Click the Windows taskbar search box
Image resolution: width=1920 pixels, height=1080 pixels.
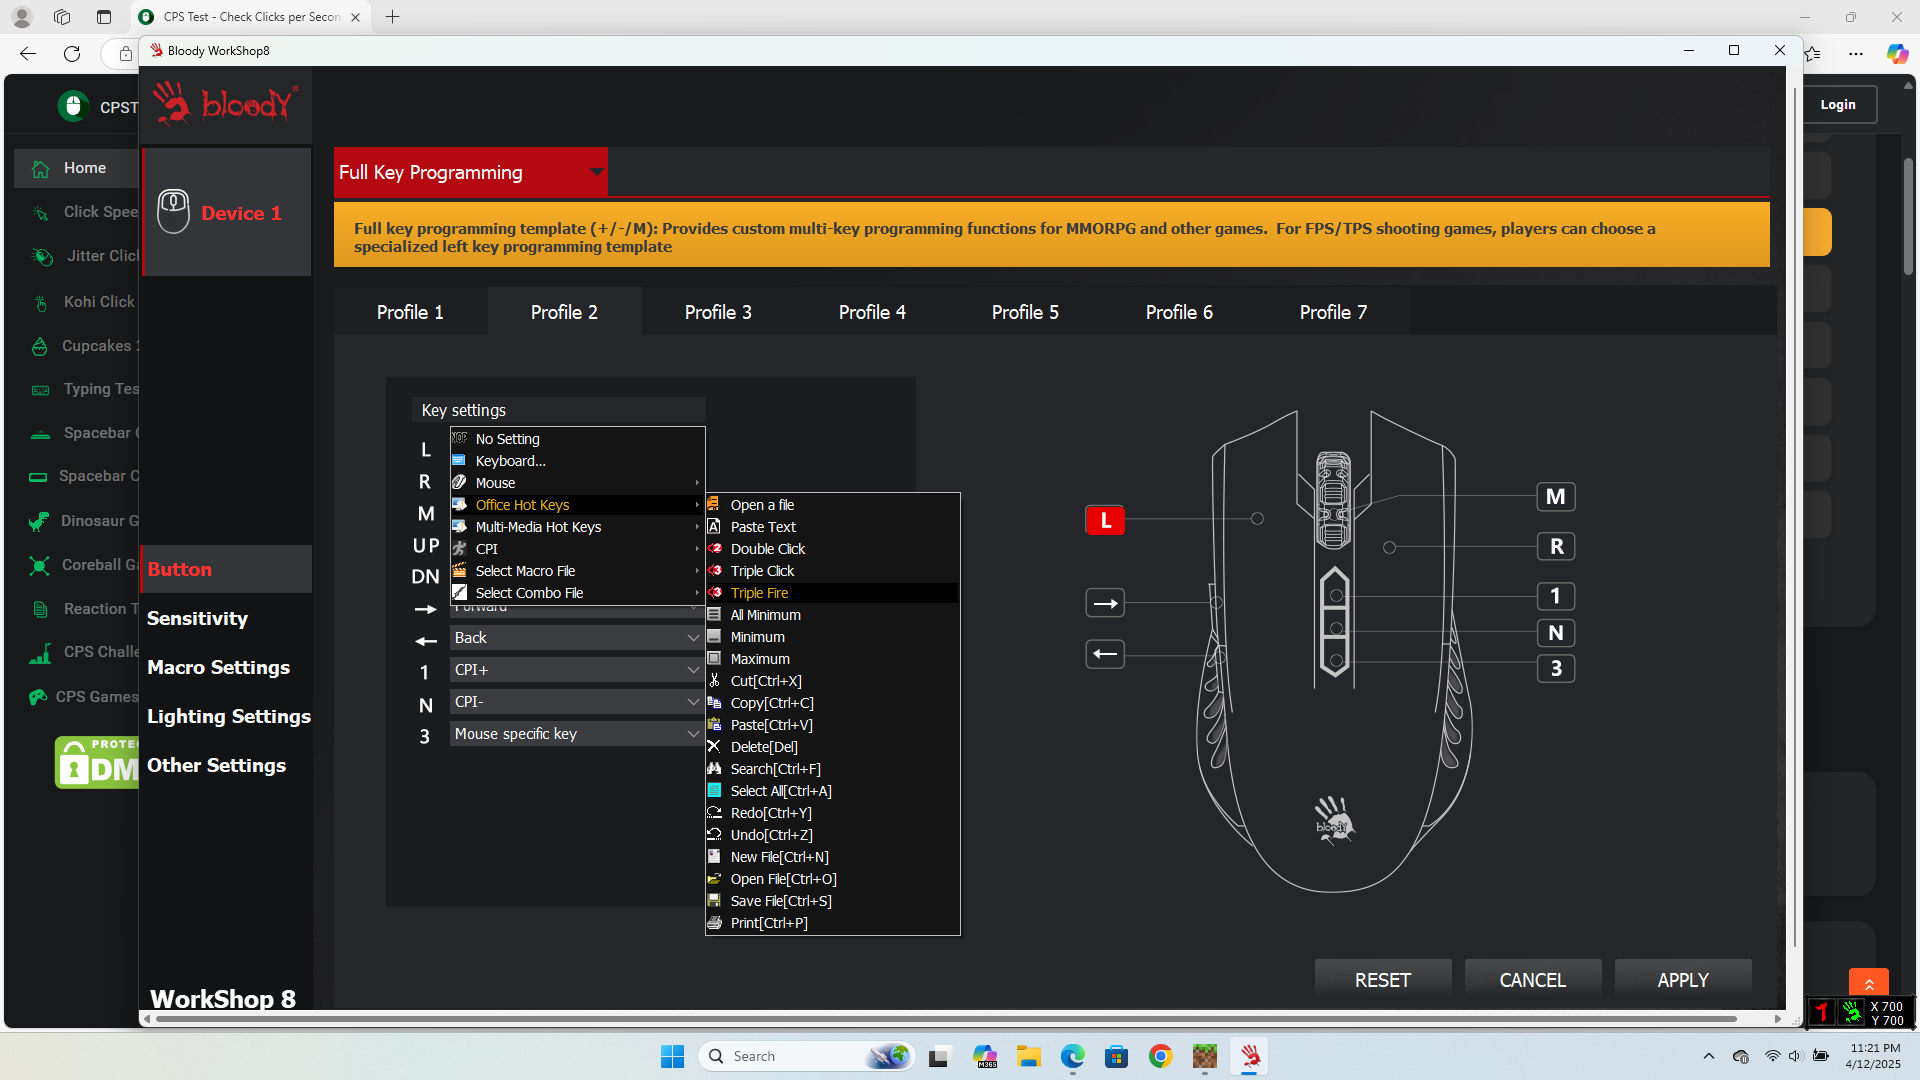[806, 1056]
